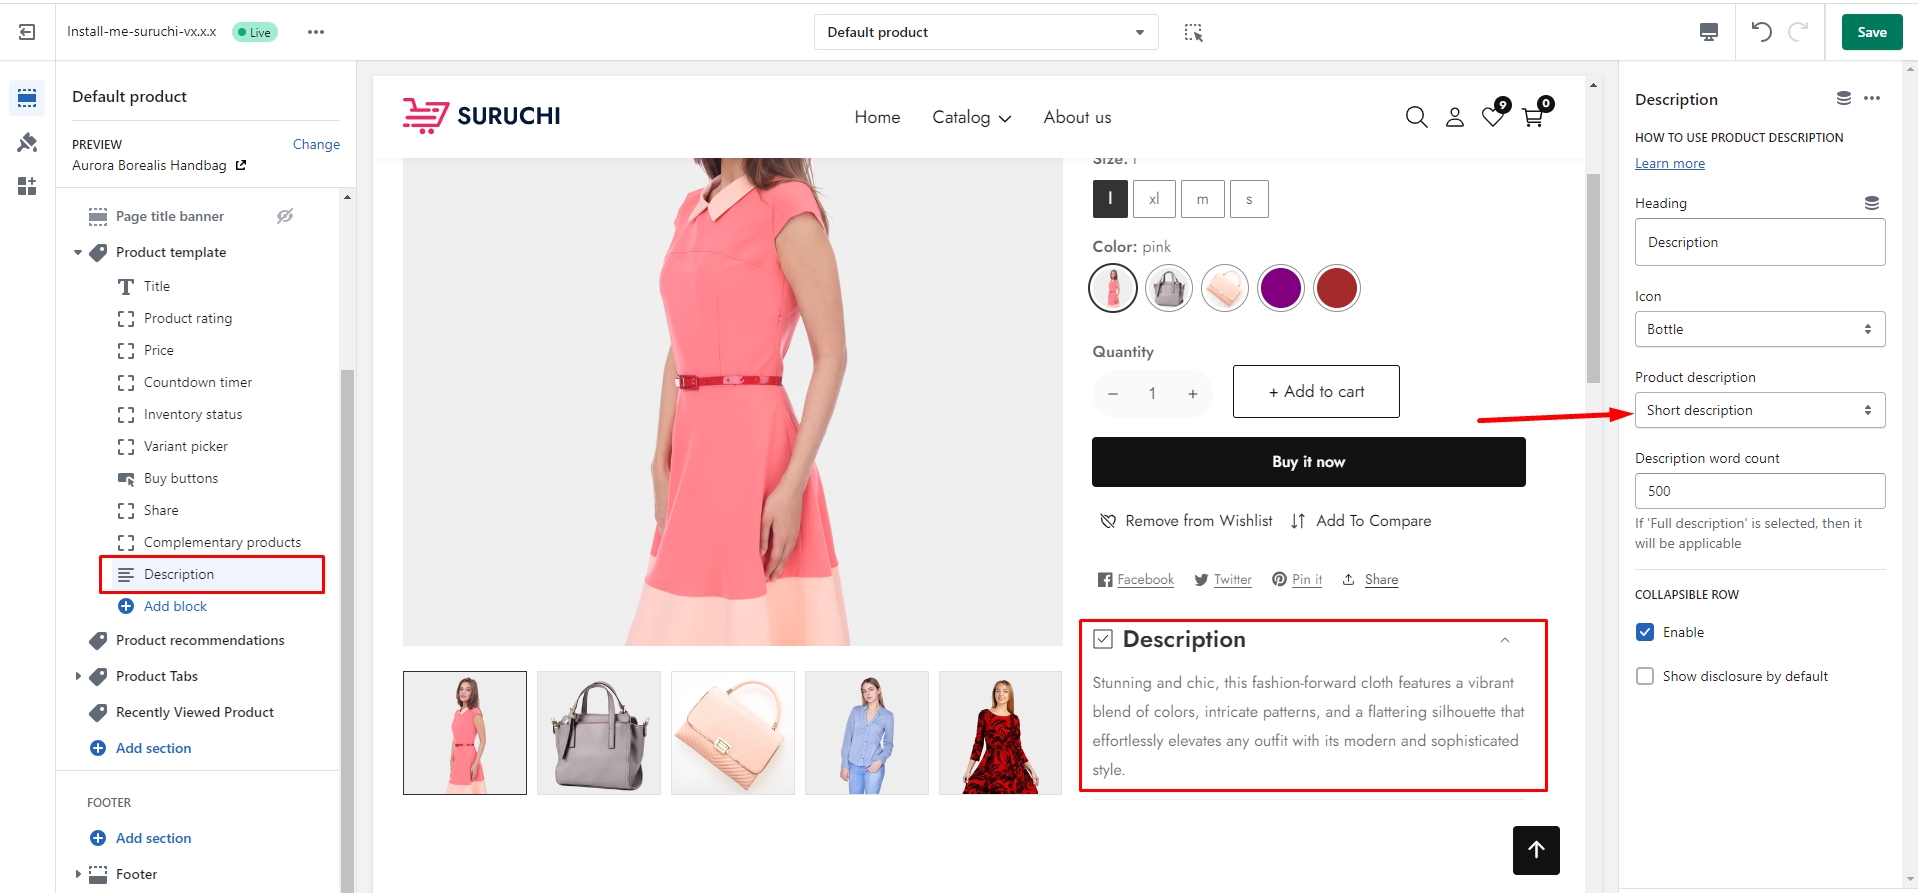Screen dimensions: 1918x893
Task: Check Show disclosure by default
Action: [1645, 676]
